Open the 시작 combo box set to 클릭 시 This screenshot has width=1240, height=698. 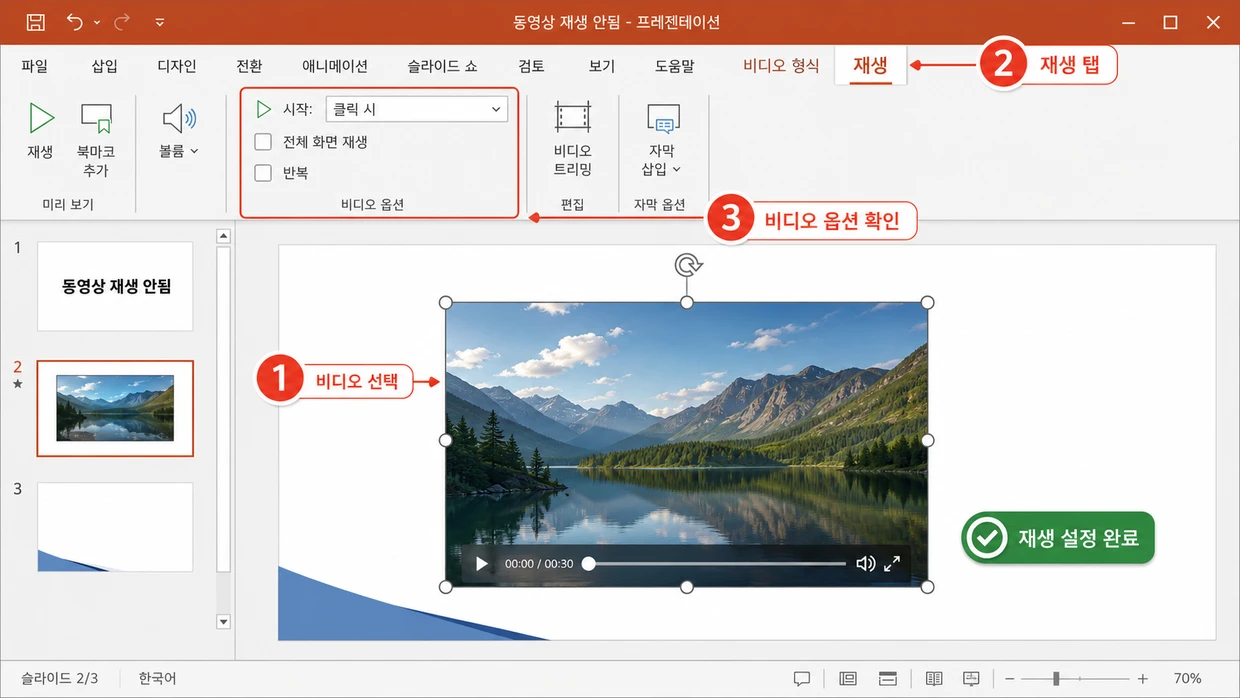tap(416, 109)
